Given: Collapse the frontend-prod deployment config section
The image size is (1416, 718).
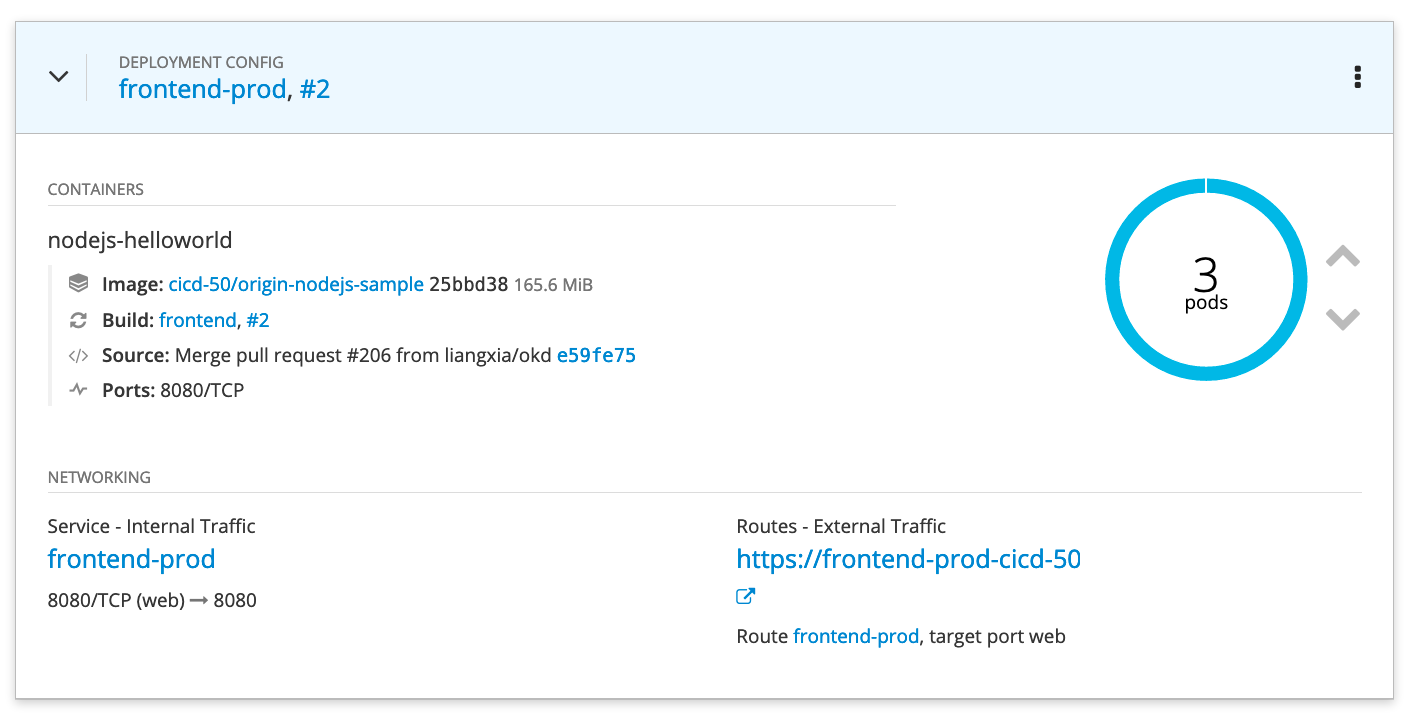Looking at the screenshot, I should coord(59,77).
